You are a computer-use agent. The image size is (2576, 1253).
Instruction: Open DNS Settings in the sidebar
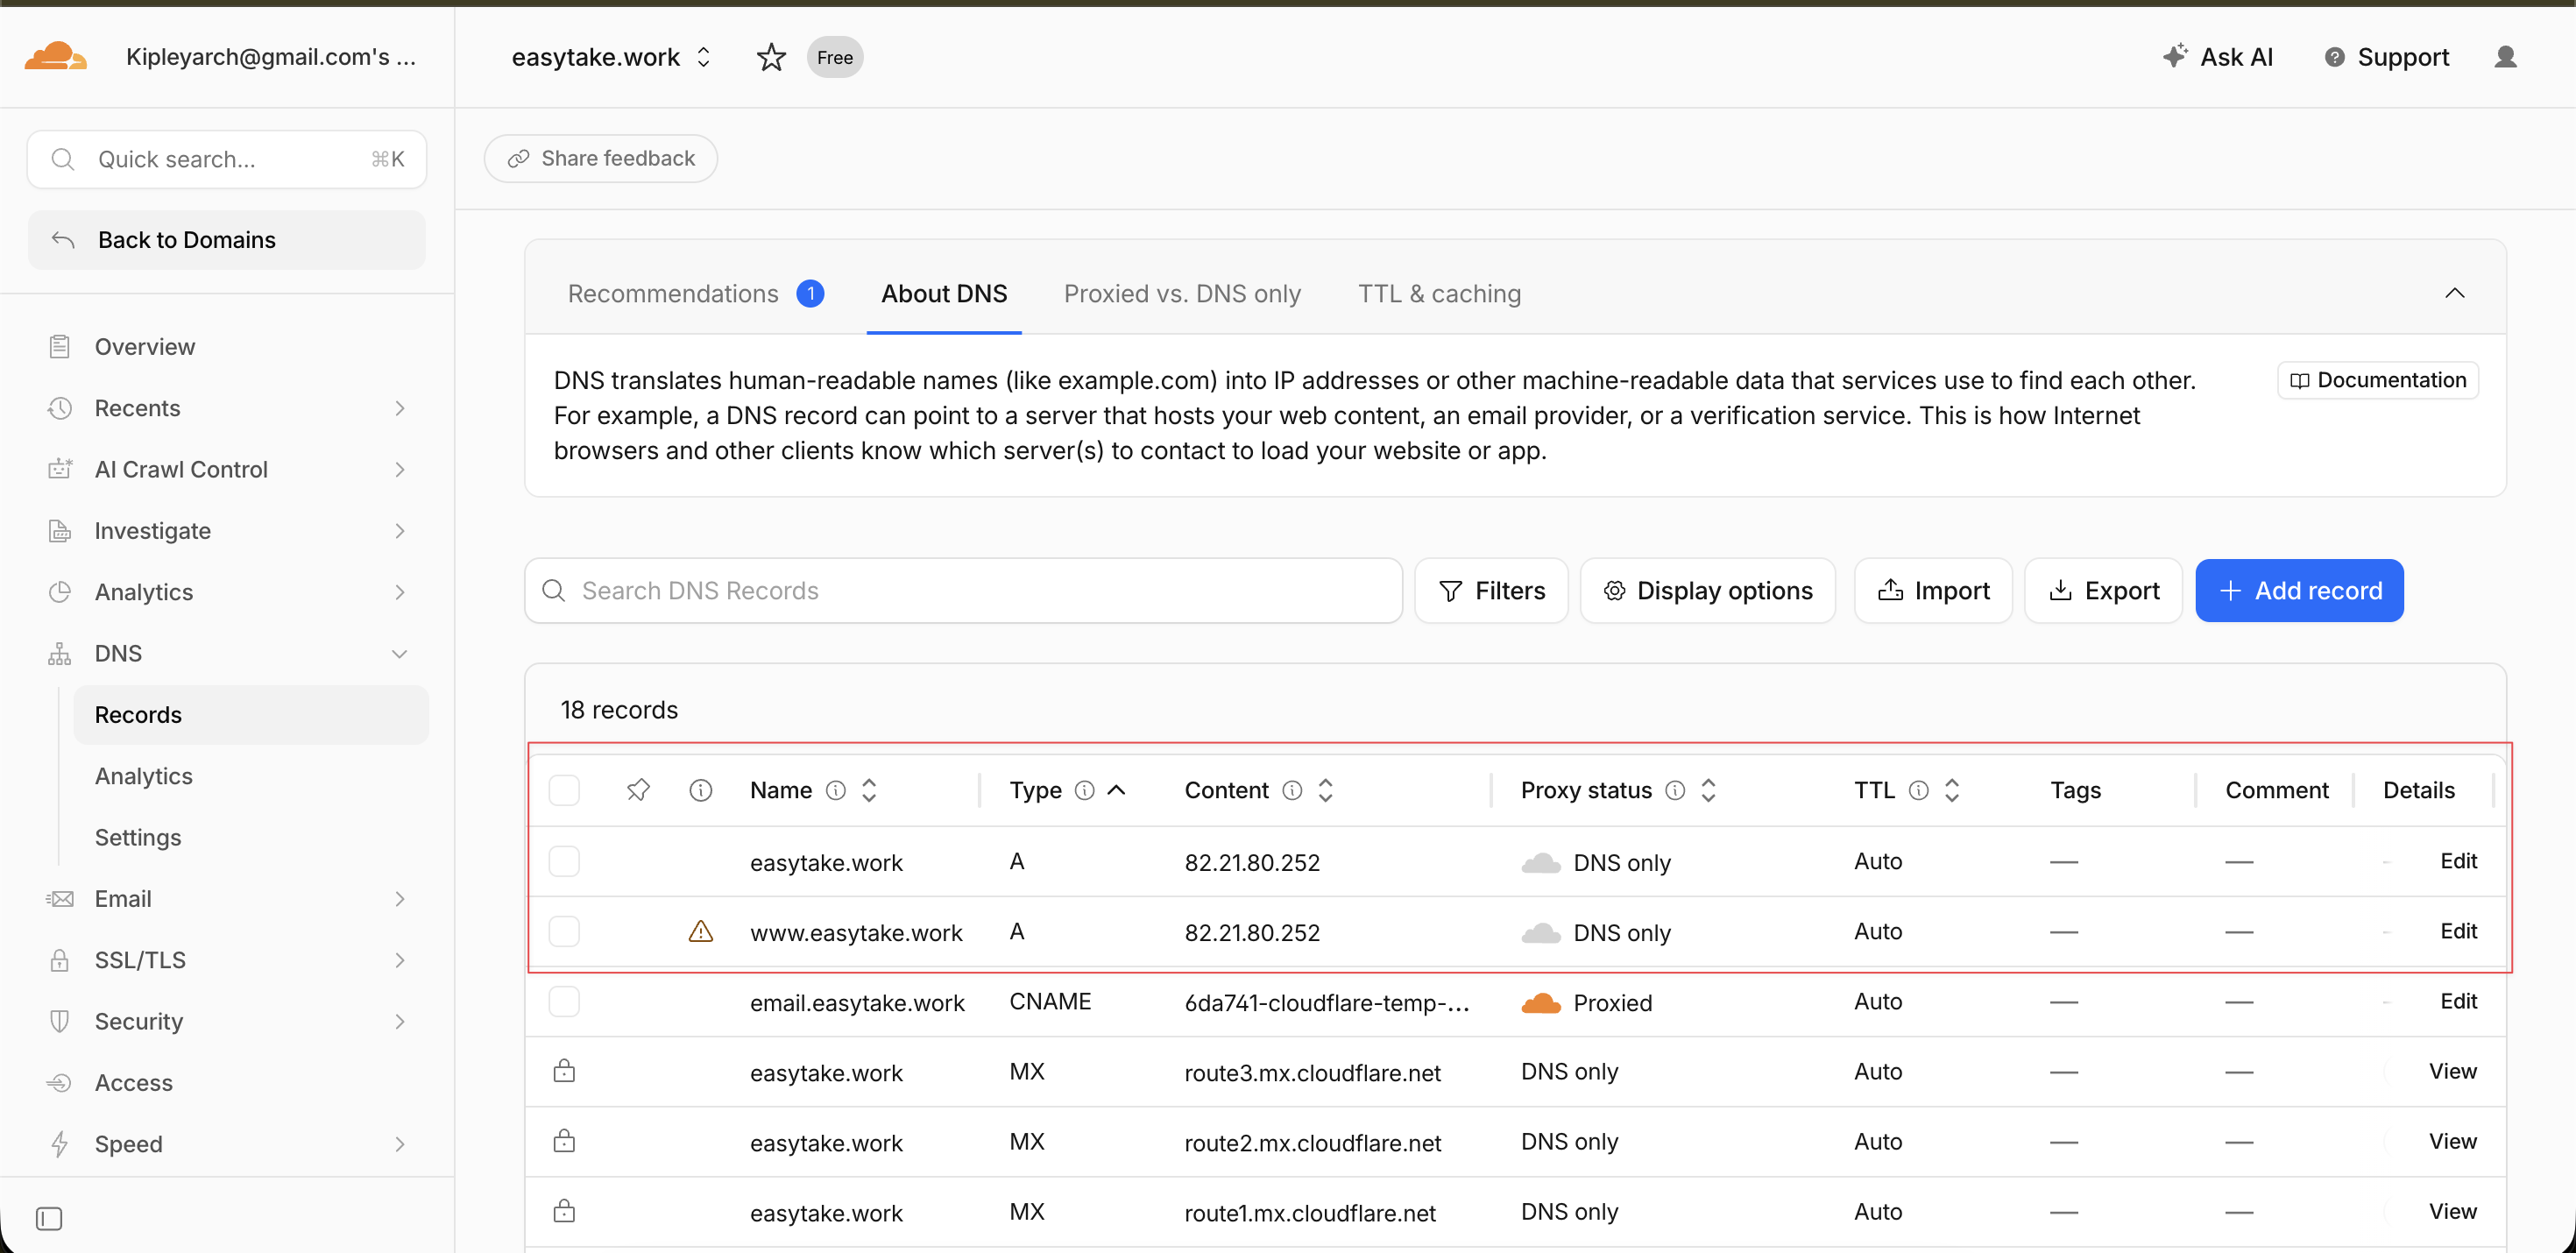point(138,837)
